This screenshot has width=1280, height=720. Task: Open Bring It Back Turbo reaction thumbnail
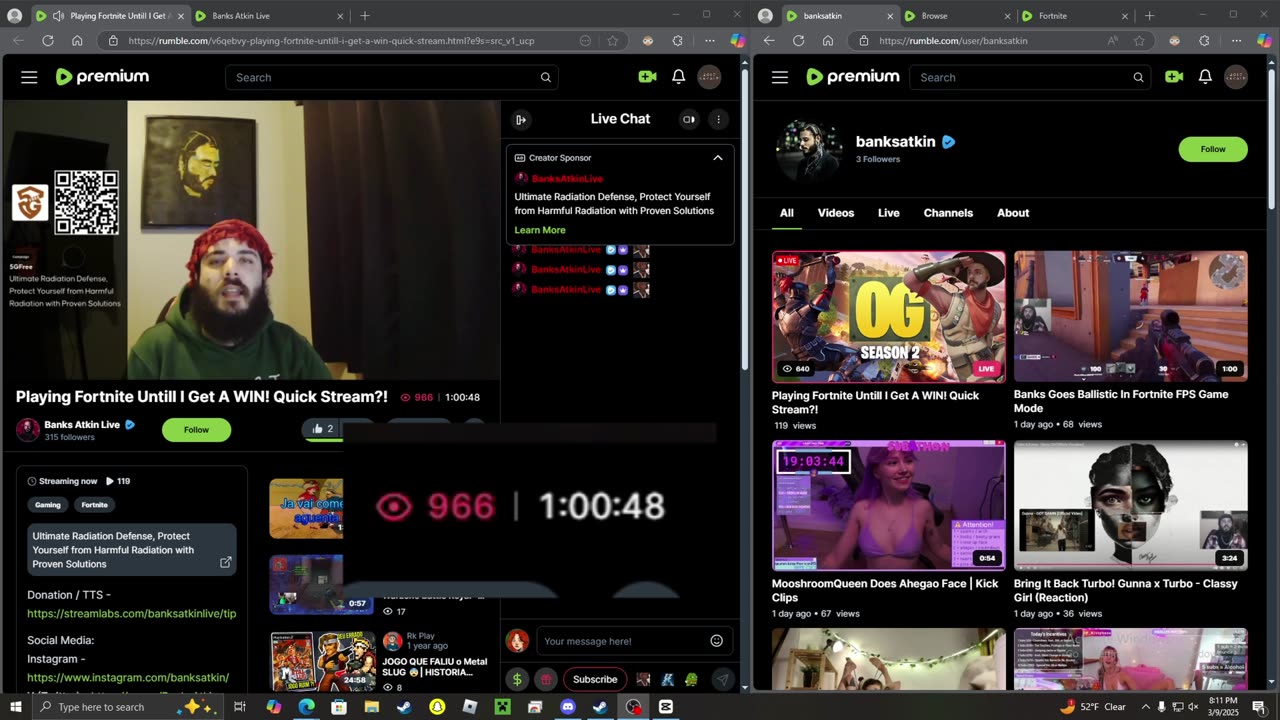[1131, 506]
